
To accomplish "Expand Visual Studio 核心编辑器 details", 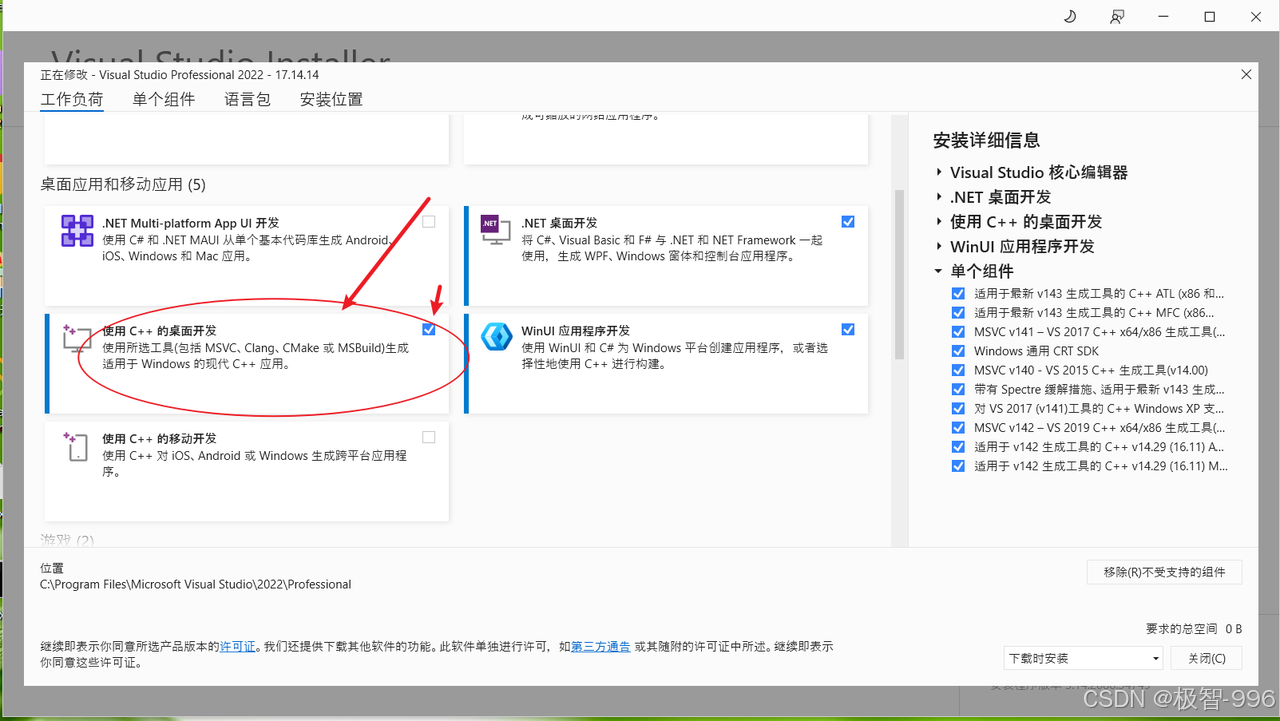I will click(x=939, y=173).
